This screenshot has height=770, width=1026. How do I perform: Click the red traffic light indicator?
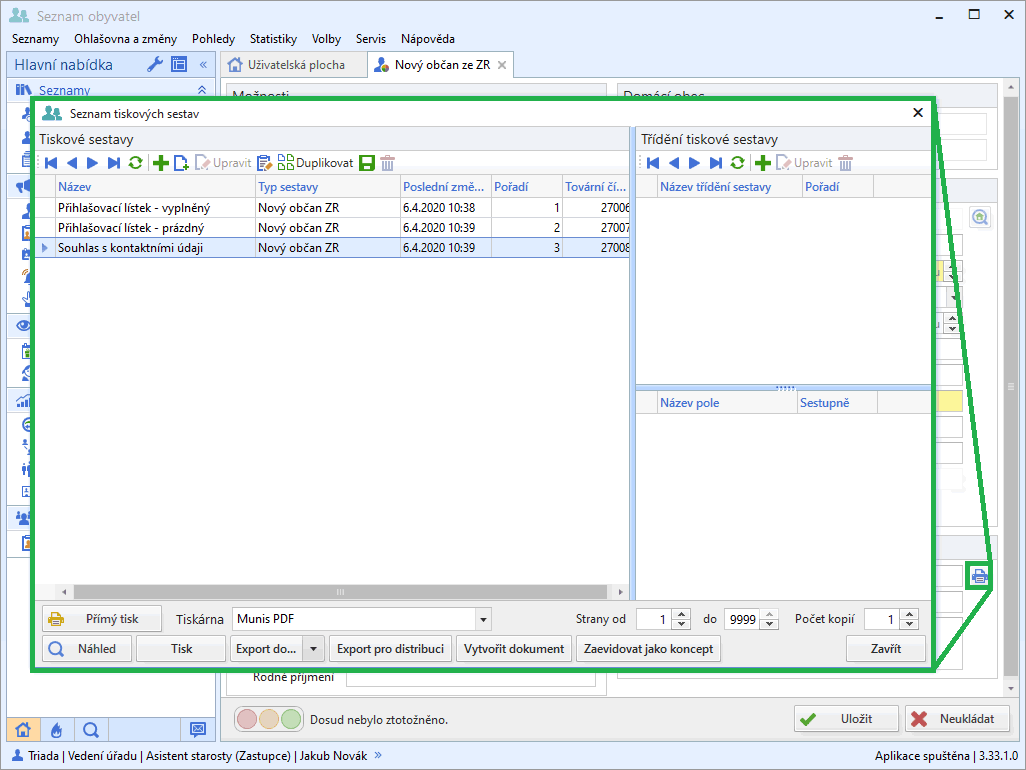(247, 718)
